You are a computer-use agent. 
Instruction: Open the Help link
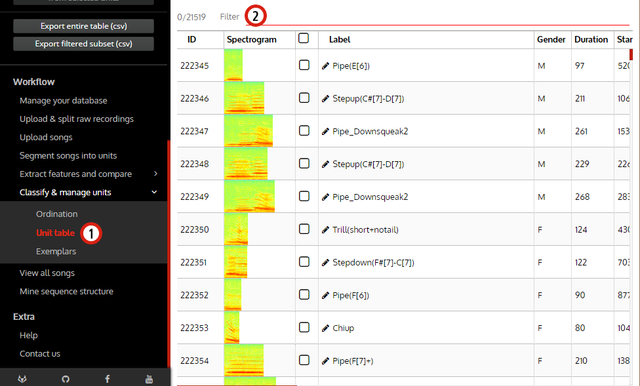(29, 335)
